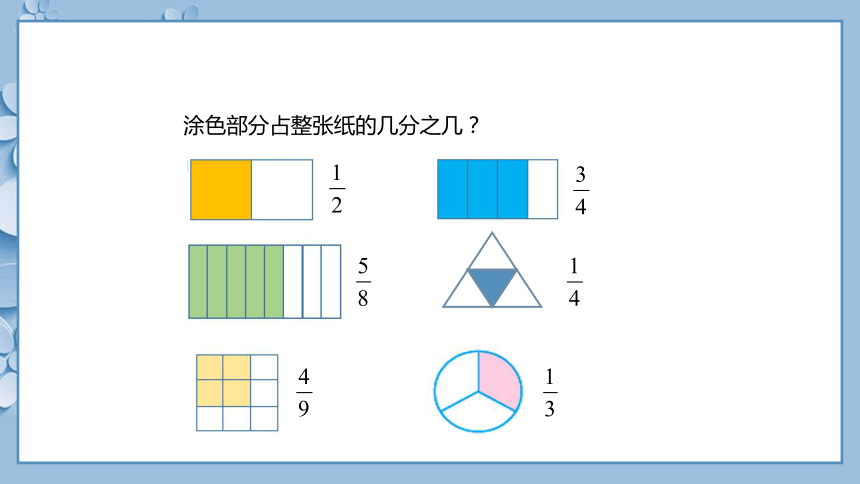Click the one-quarter fraction beside the triangle

[574, 282]
